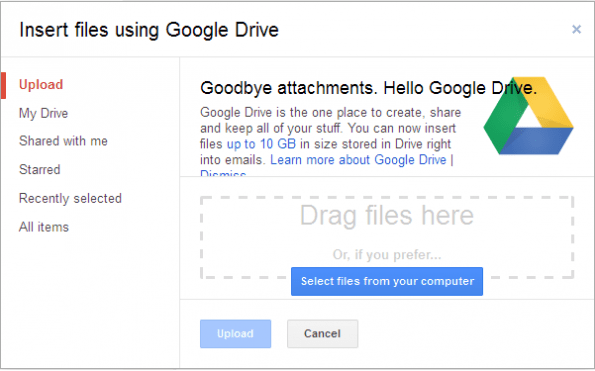This screenshot has height=371, width=595.
Task: Click the blue Upload button
Action: coord(235,334)
